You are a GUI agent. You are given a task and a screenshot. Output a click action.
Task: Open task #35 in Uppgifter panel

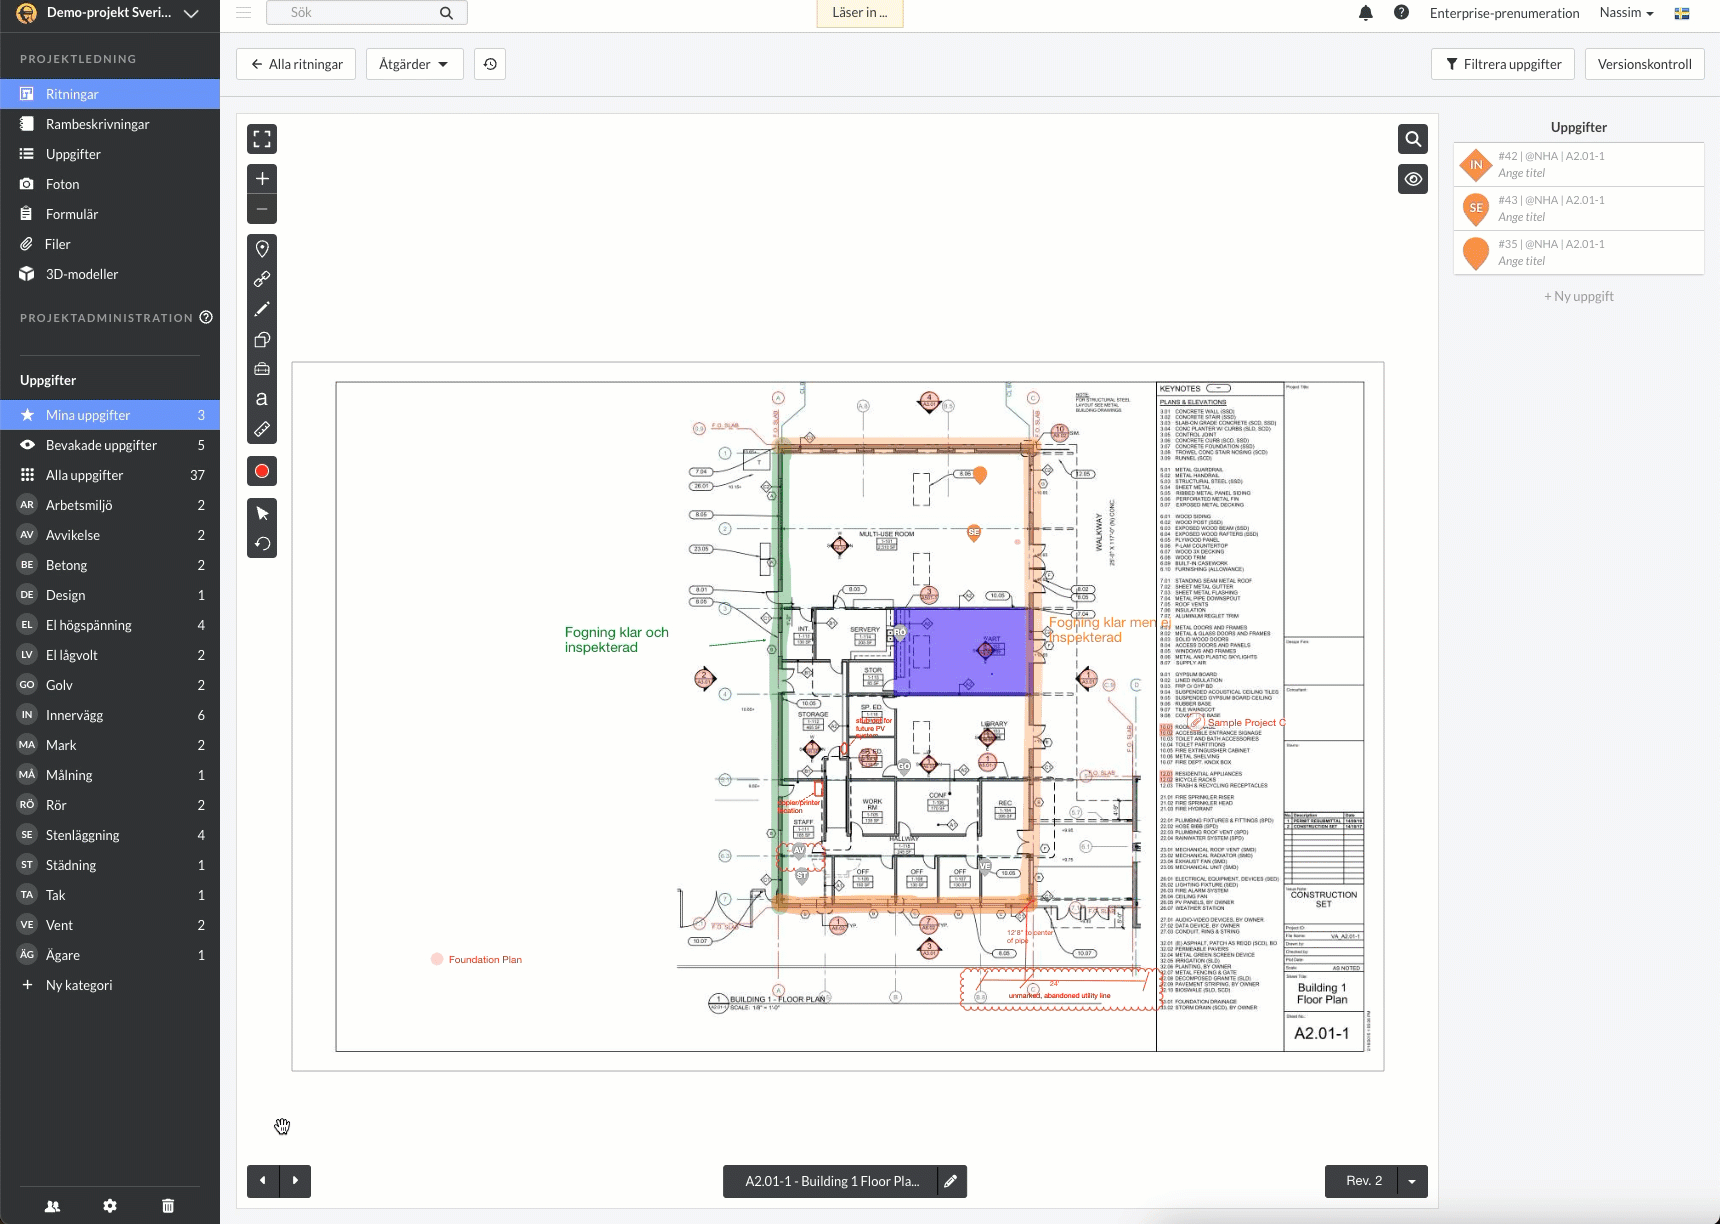click(x=1578, y=253)
